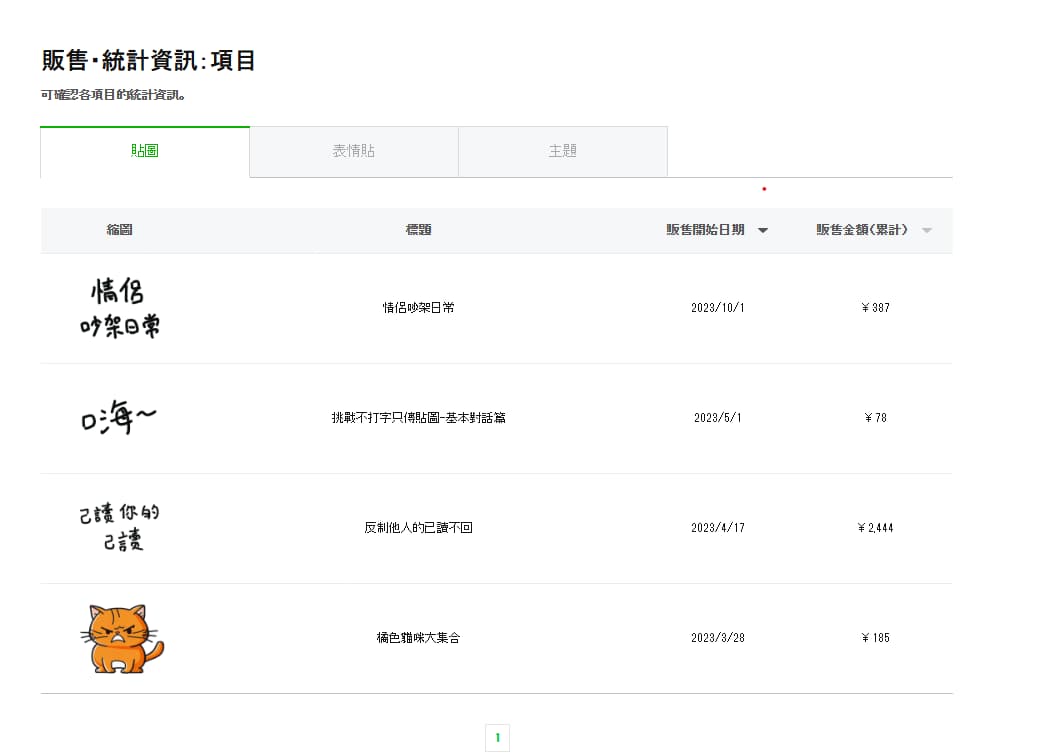Select the ¥2,444 sales amount cell
The width and height of the screenshot is (1055, 753).
[875, 528]
